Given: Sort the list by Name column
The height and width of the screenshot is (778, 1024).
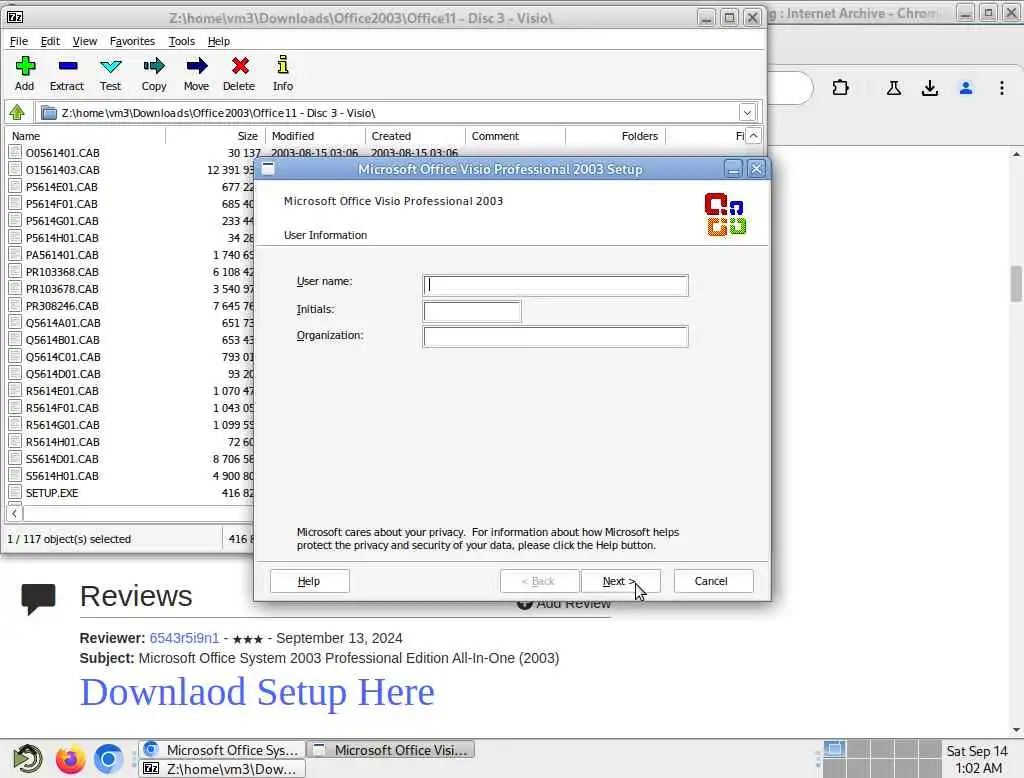Looking at the screenshot, I should click(x=86, y=136).
